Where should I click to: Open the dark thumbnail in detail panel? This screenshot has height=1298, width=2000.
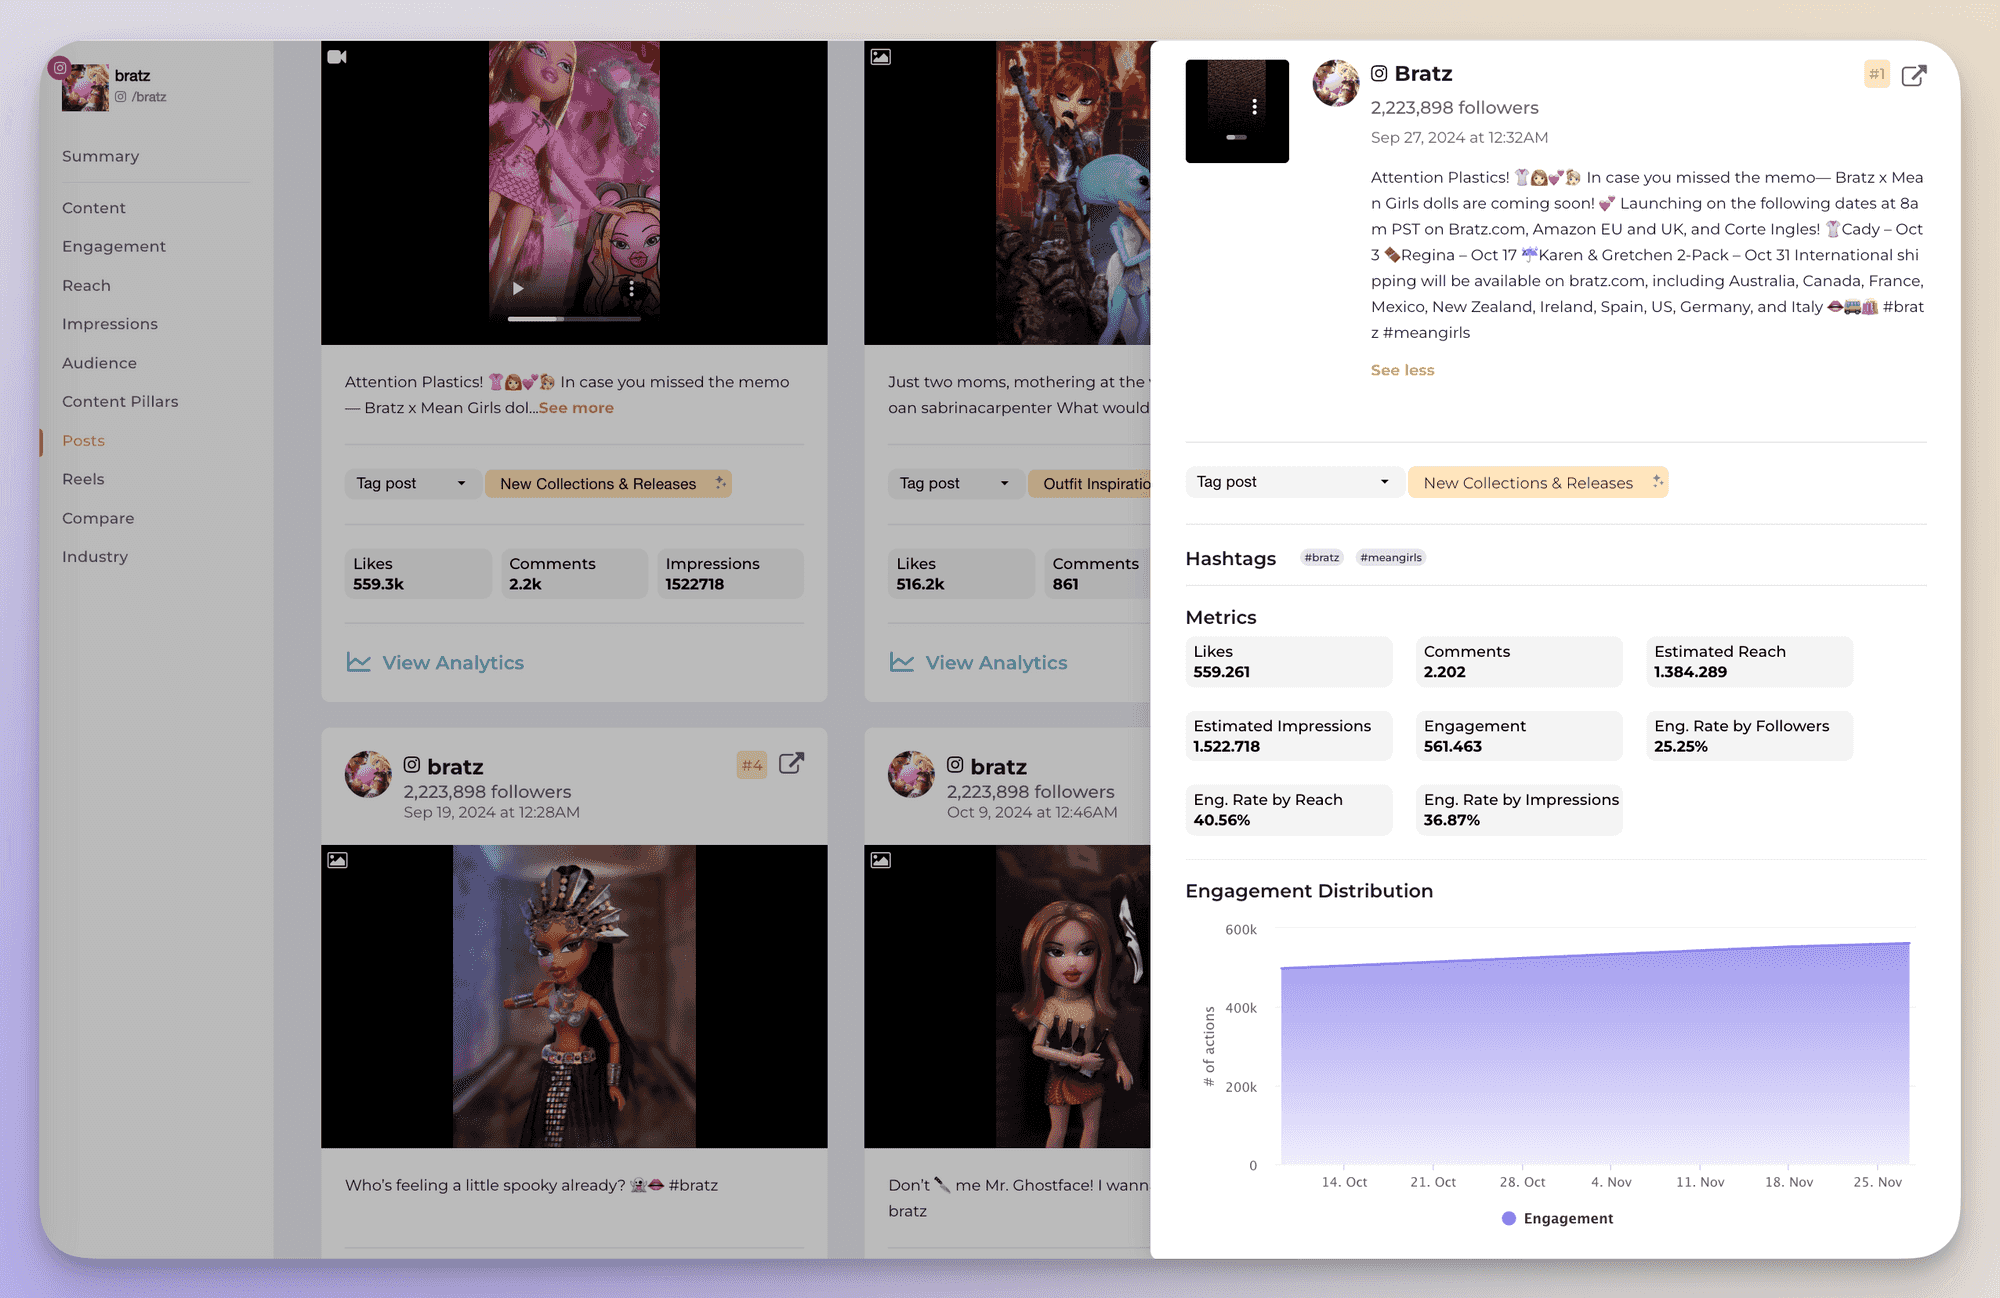pyautogui.click(x=1237, y=111)
